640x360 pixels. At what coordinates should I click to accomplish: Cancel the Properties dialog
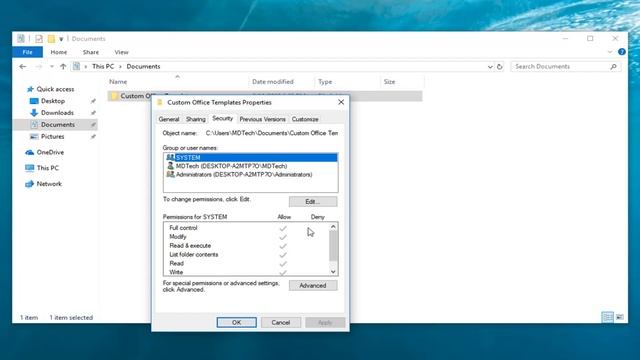pos(281,322)
